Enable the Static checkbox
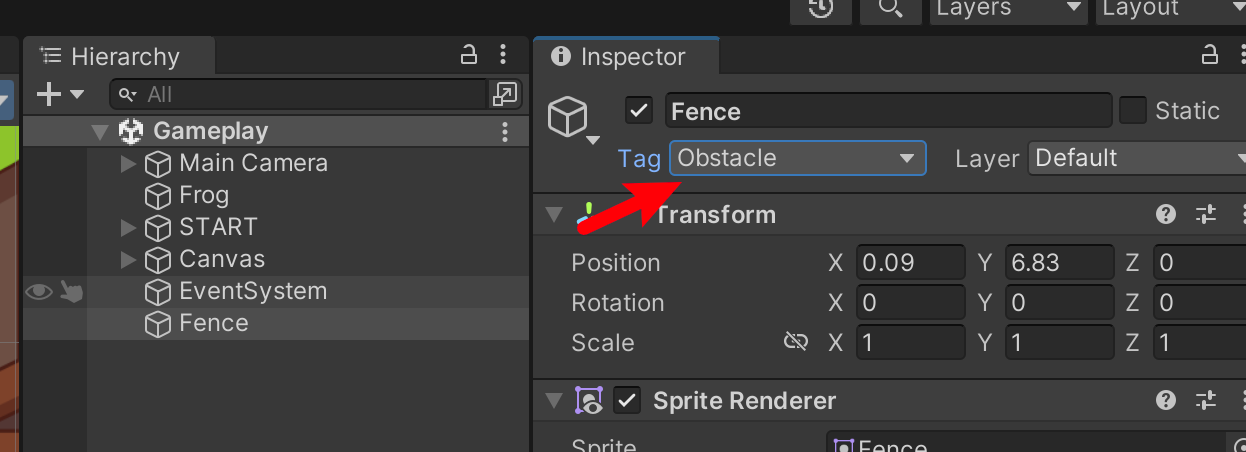Image resolution: width=1246 pixels, height=452 pixels. tap(1133, 110)
